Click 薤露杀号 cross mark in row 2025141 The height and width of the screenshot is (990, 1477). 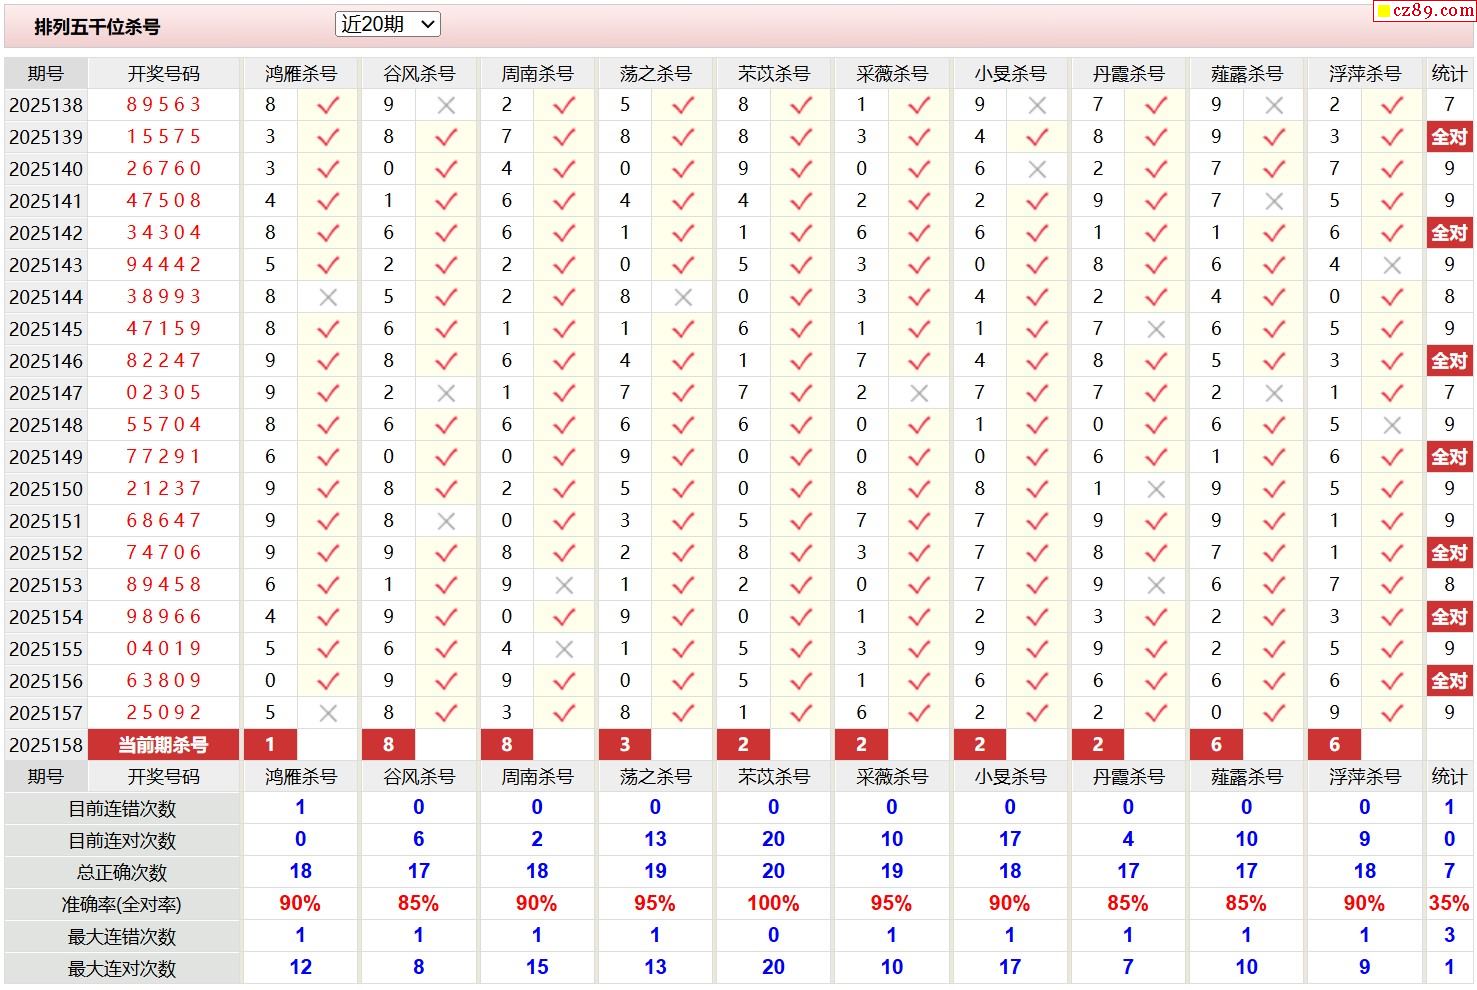1274,201
